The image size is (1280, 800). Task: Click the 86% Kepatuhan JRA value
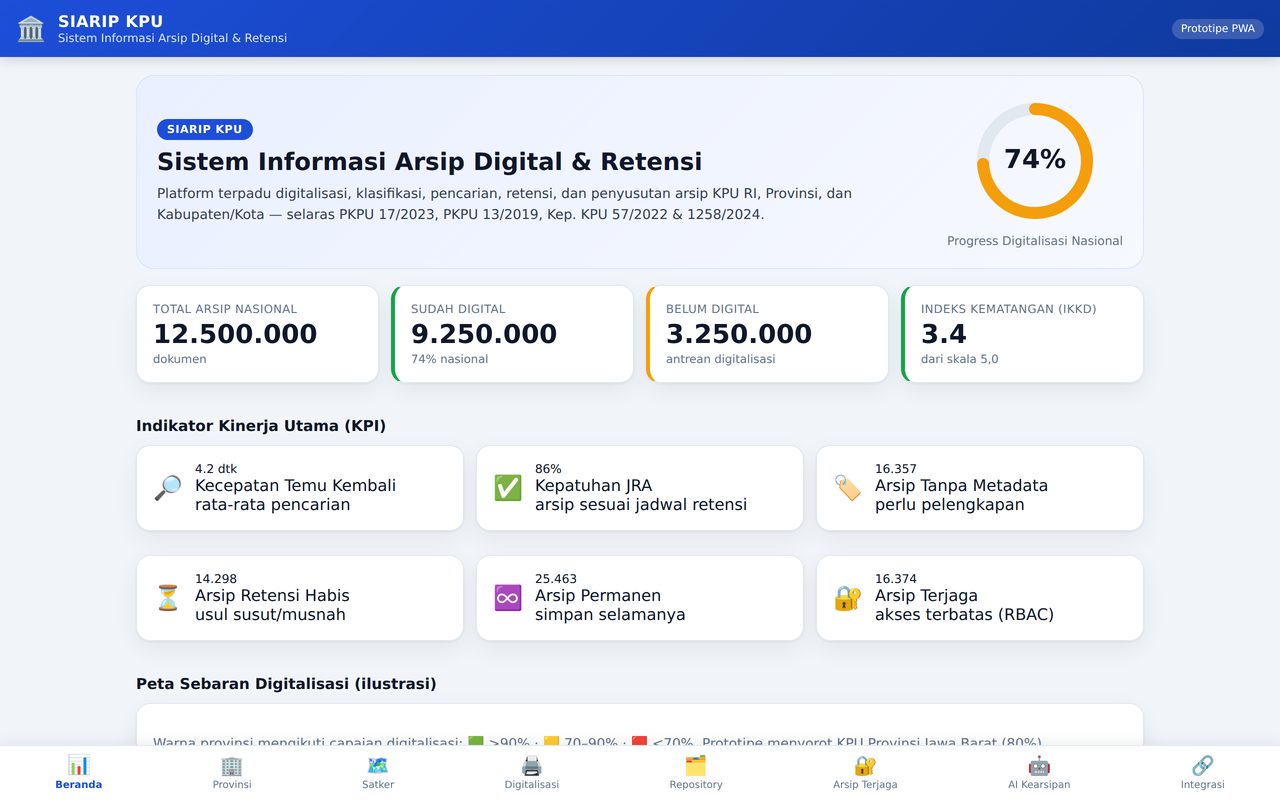(x=548, y=469)
